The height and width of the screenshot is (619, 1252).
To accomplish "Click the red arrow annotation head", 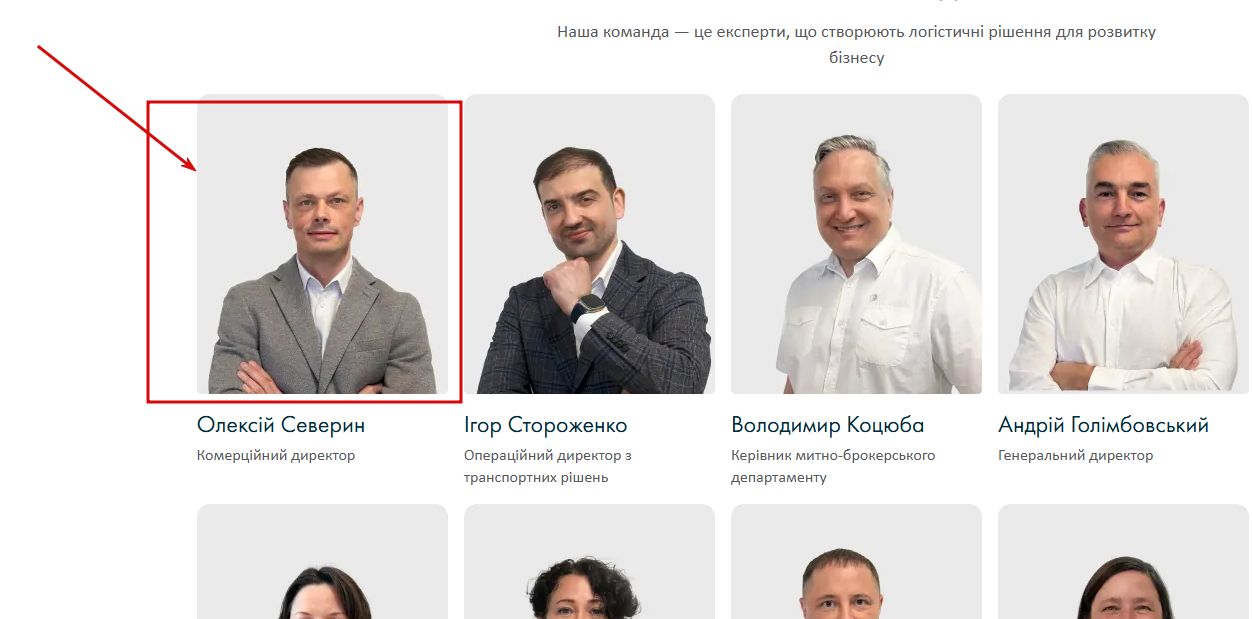I will pos(187,163).
